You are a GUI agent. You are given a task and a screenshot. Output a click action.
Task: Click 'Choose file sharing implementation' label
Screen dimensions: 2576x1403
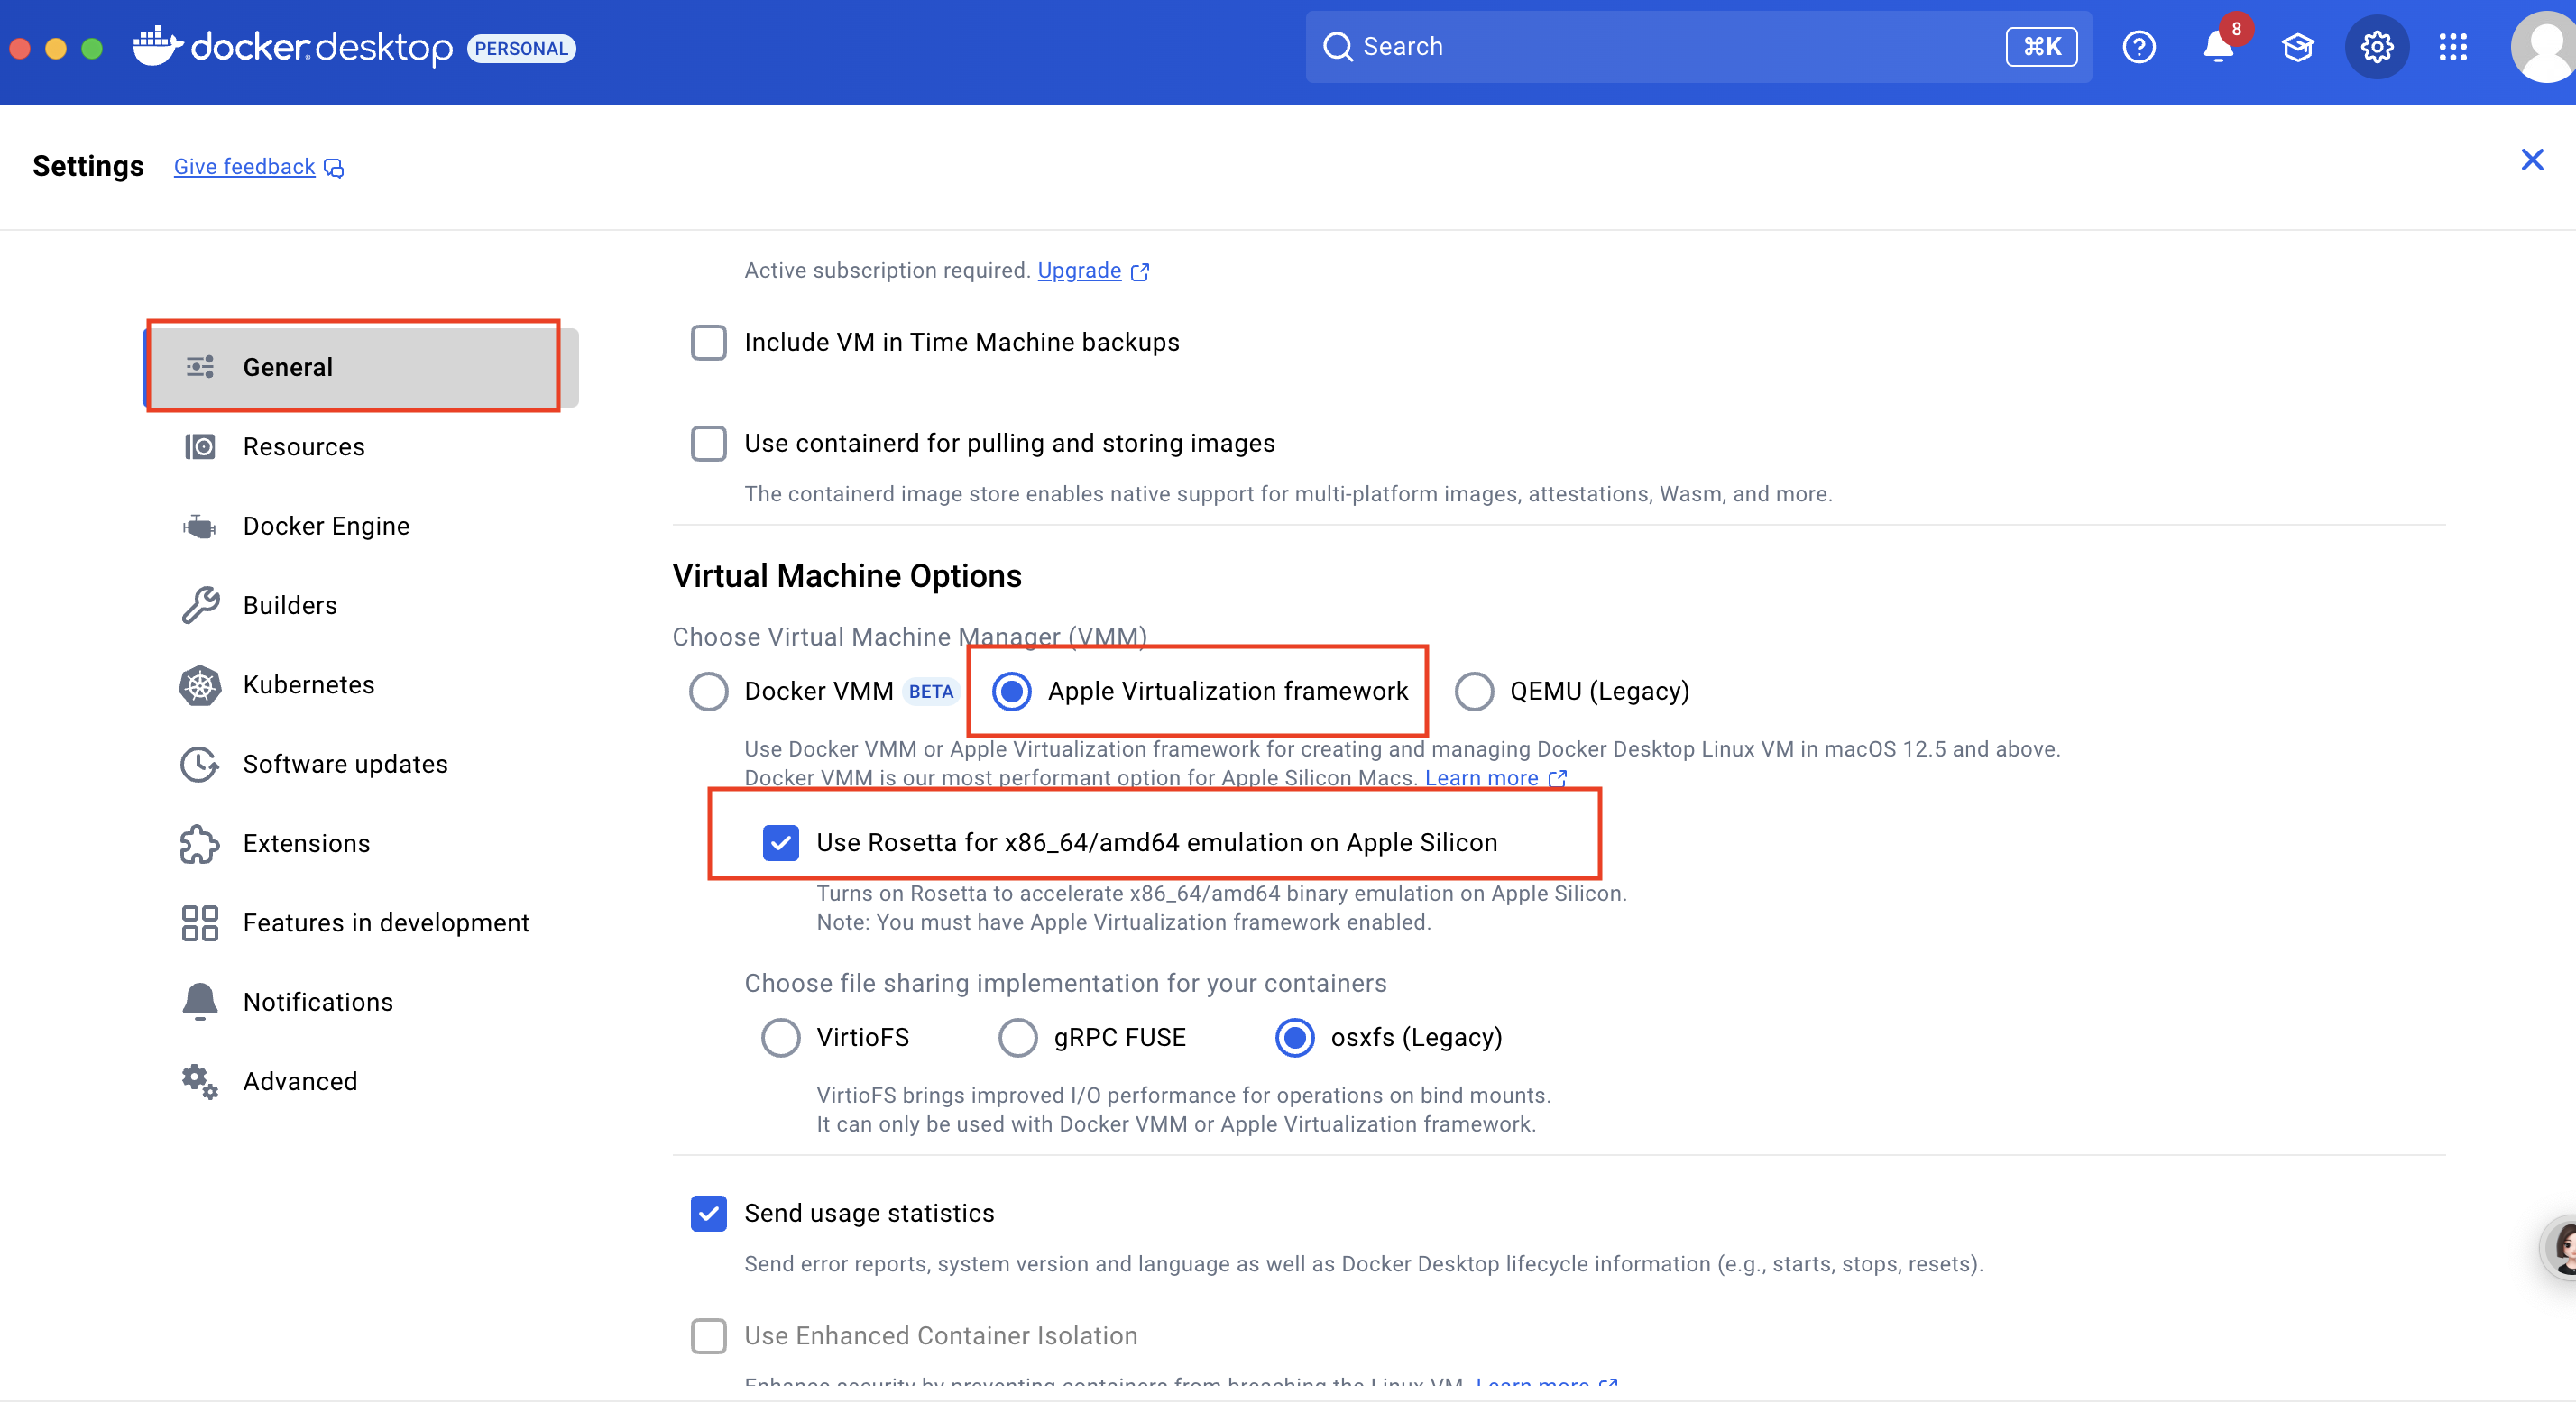pyautogui.click(x=1065, y=983)
